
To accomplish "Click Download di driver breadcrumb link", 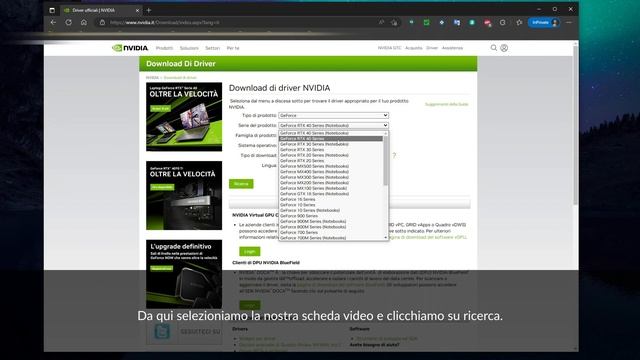I will [x=180, y=78].
